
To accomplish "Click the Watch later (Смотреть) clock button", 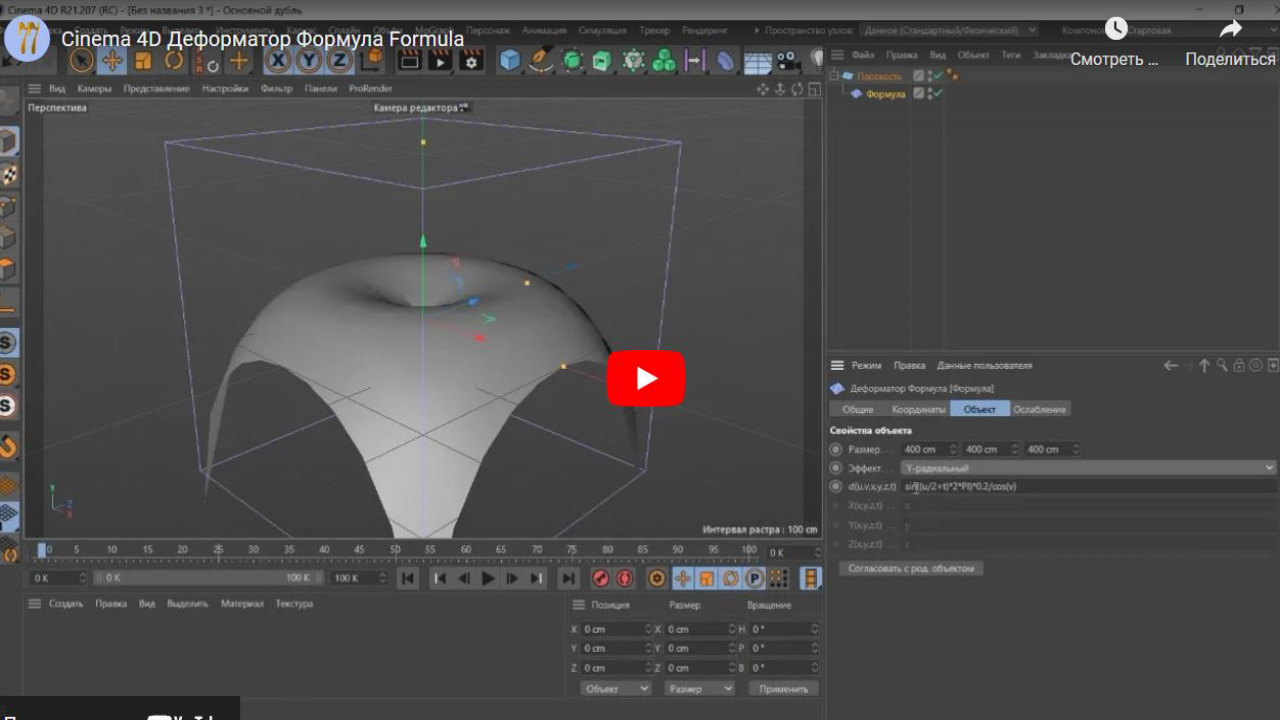I will (x=1115, y=42).
